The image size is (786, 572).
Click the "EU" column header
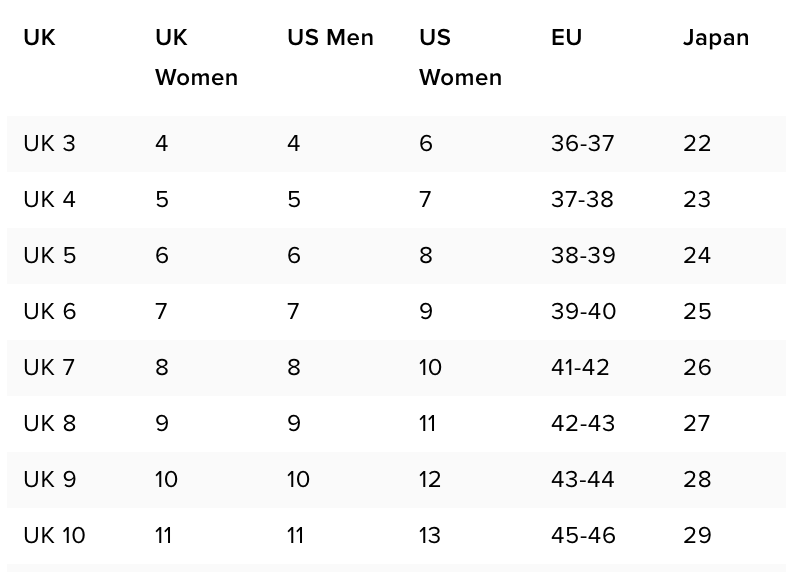(x=566, y=38)
